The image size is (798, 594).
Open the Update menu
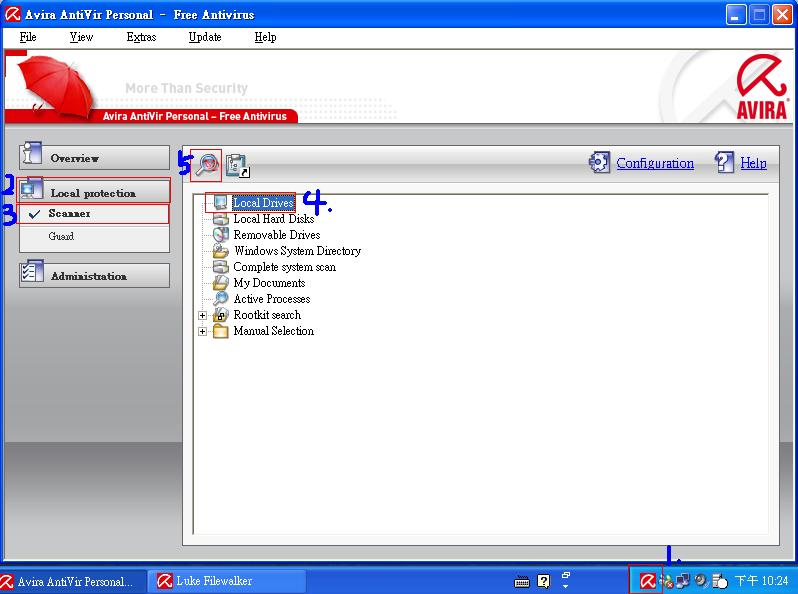pos(205,37)
